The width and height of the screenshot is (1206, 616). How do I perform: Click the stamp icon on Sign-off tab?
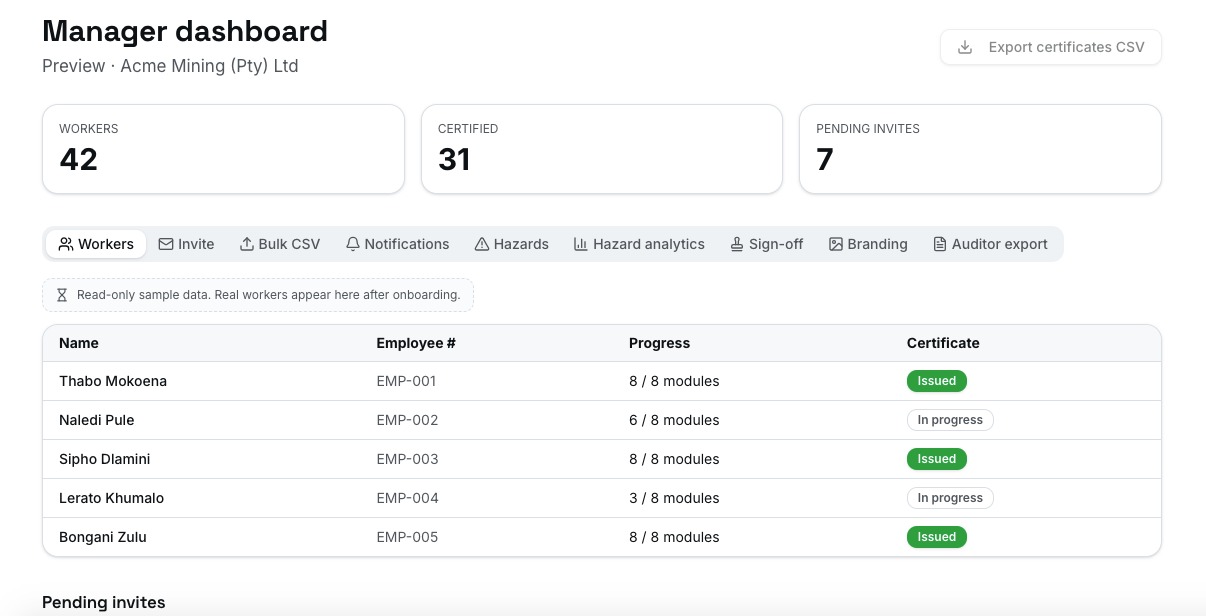[737, 244]
